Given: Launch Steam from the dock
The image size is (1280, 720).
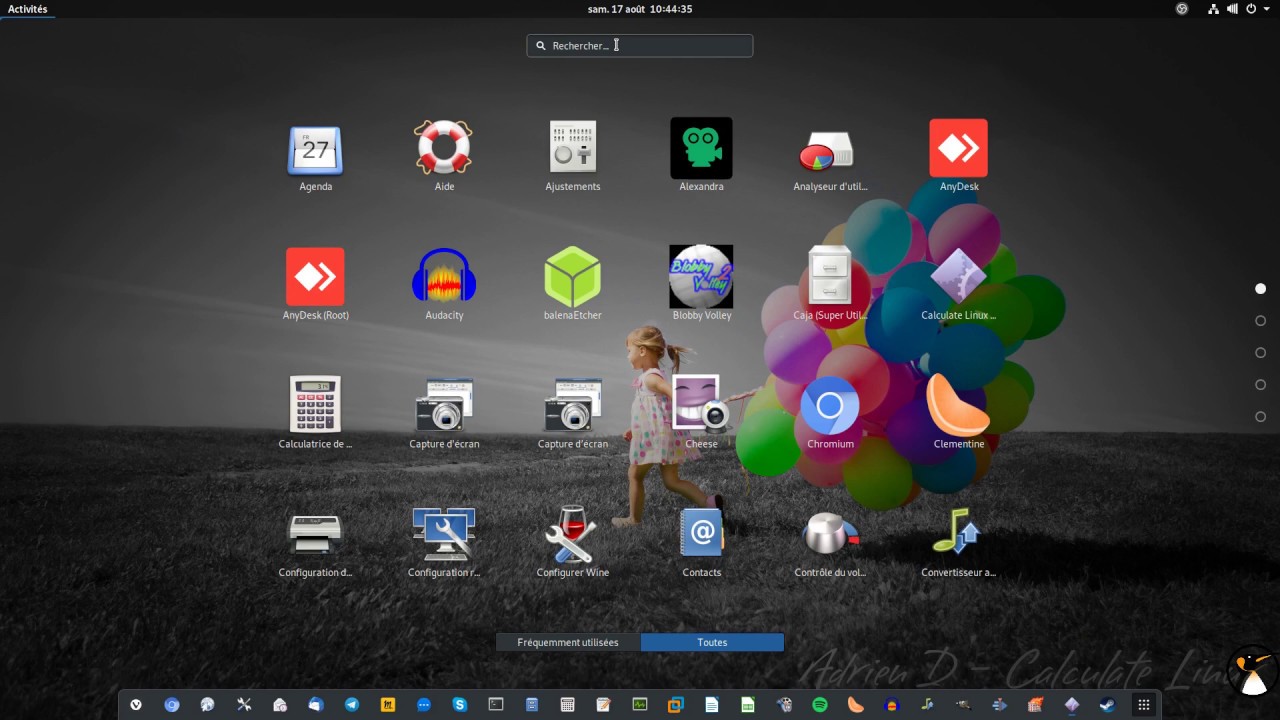Looking at the screenshot, I should tap(1108, 705).
